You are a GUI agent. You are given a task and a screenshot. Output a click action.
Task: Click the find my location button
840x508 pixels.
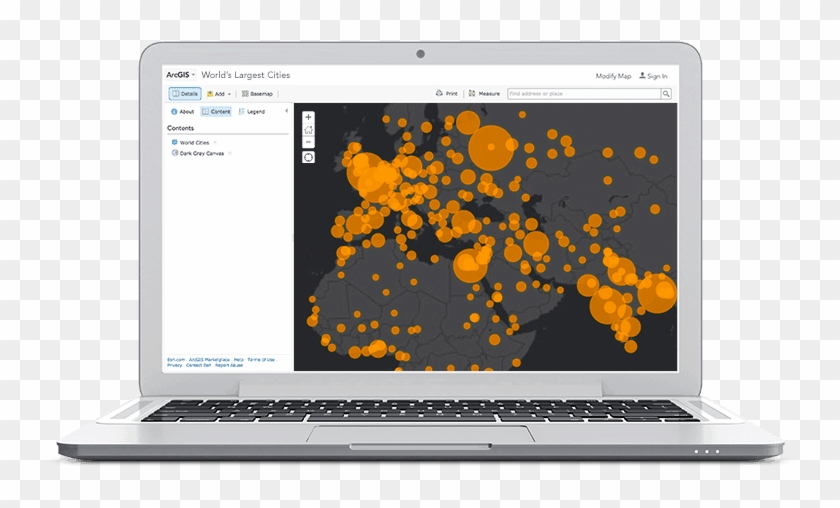[308, 157]
